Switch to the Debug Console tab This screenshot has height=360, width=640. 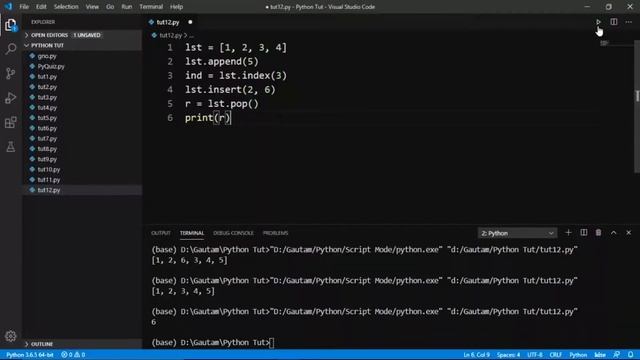click(x=233, y=233)
